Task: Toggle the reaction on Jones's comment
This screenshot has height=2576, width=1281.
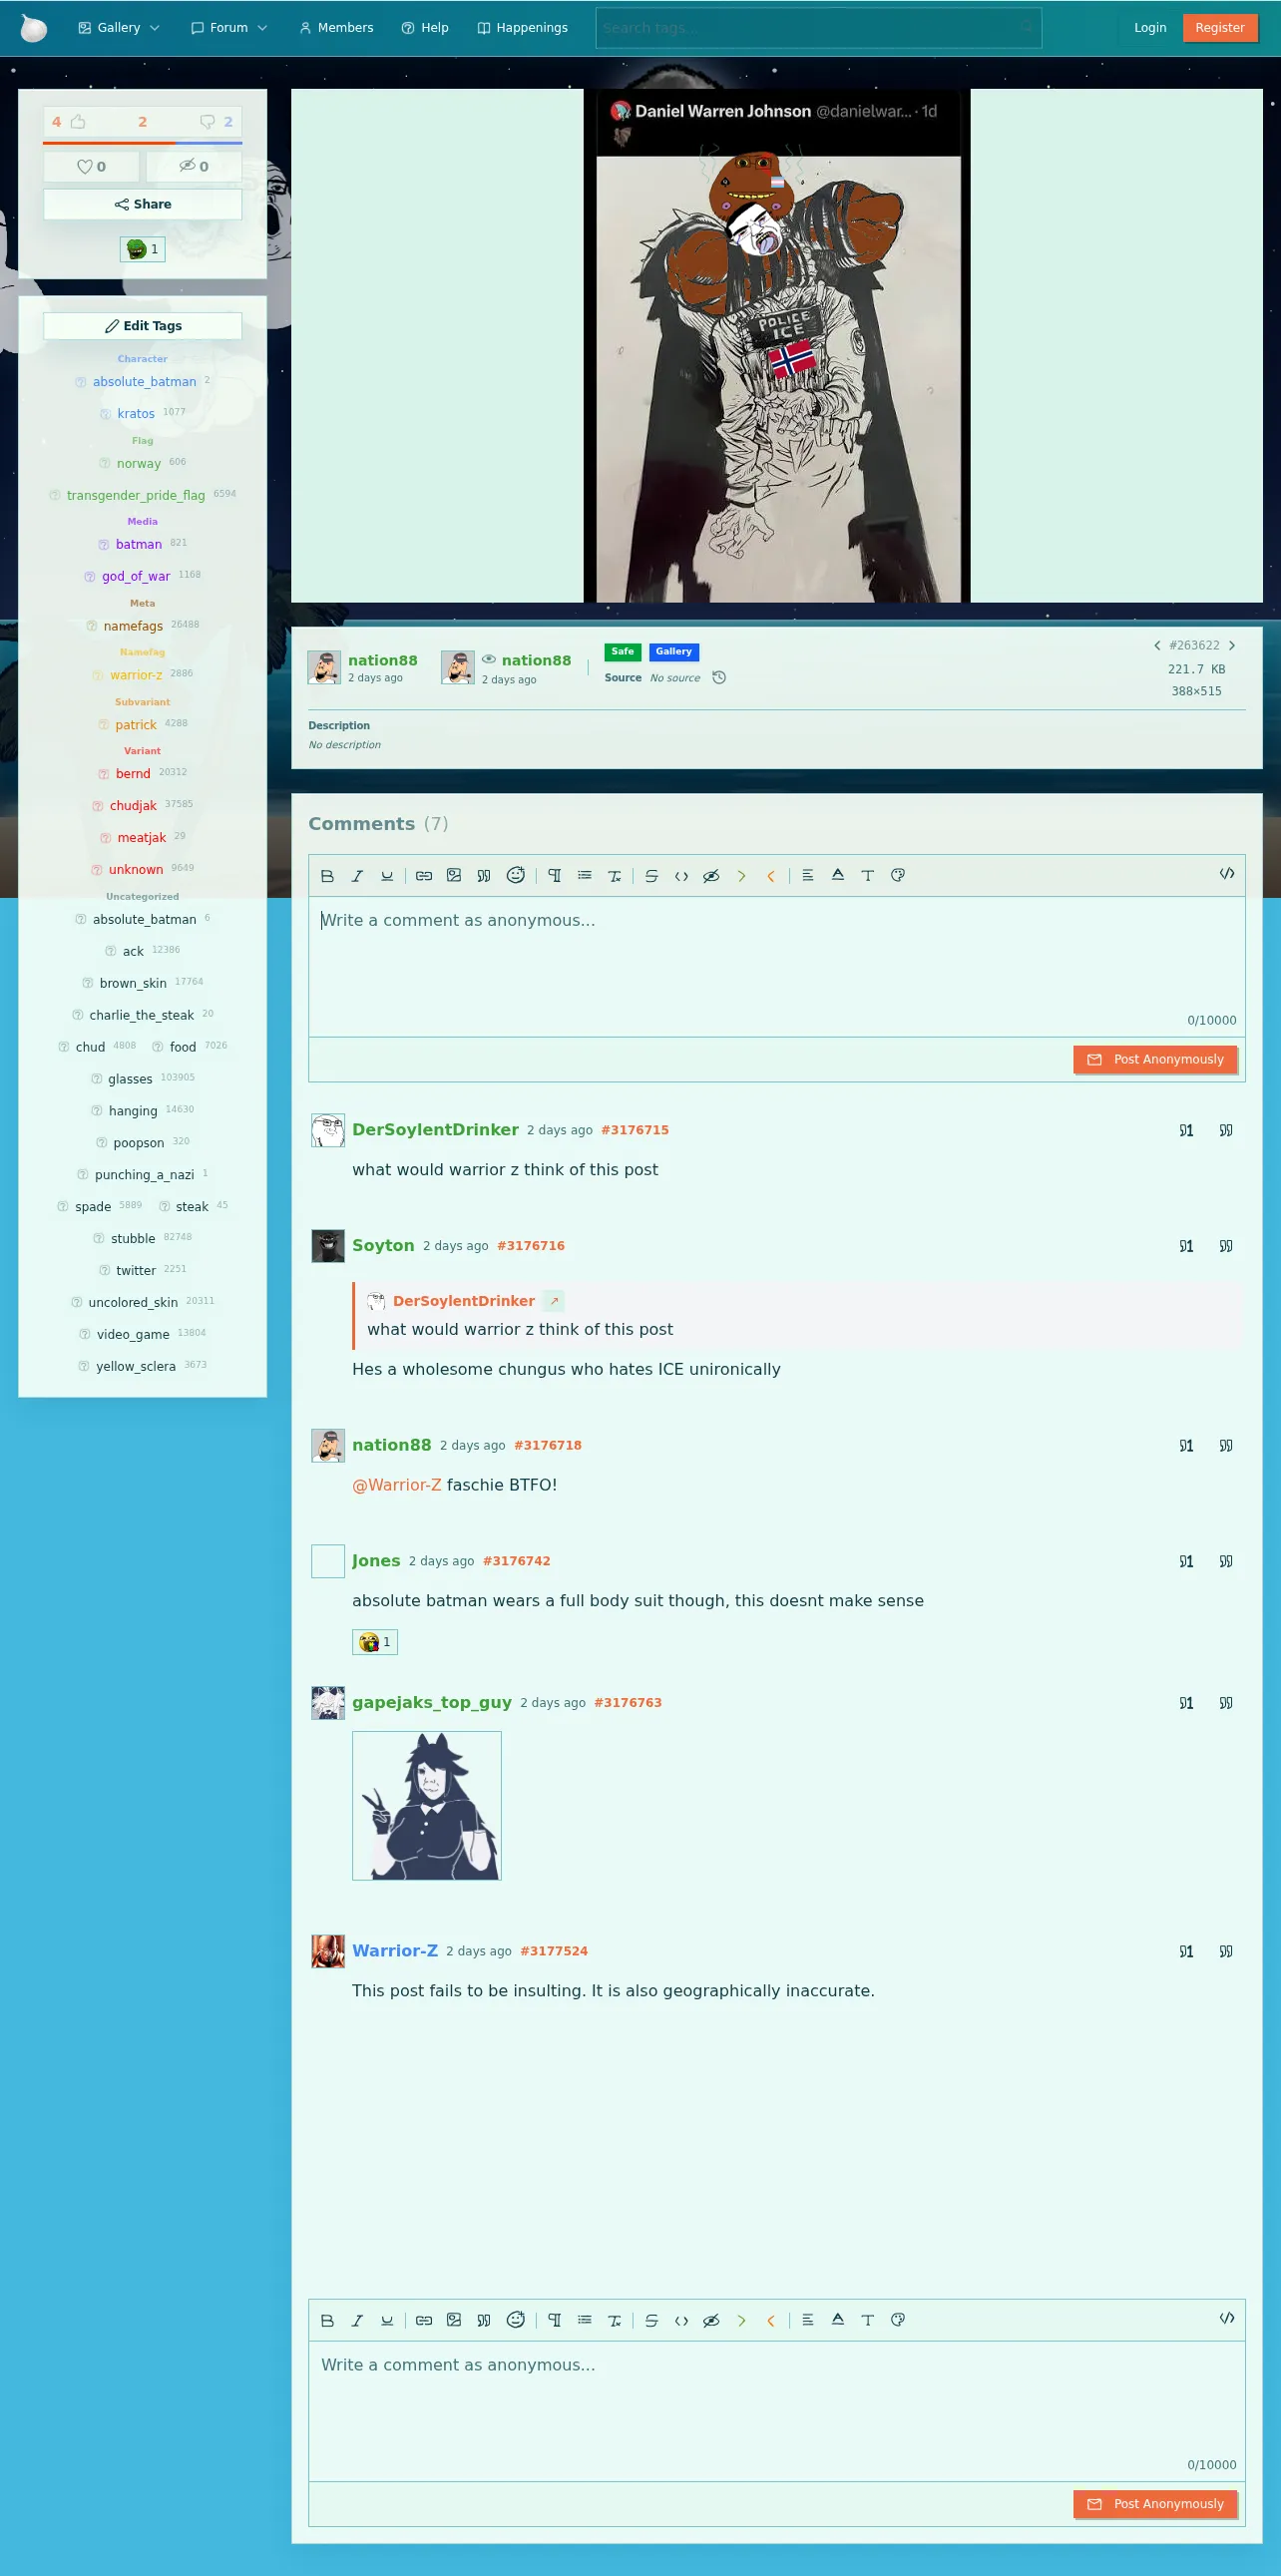Action: click(x=375, y=1642)
